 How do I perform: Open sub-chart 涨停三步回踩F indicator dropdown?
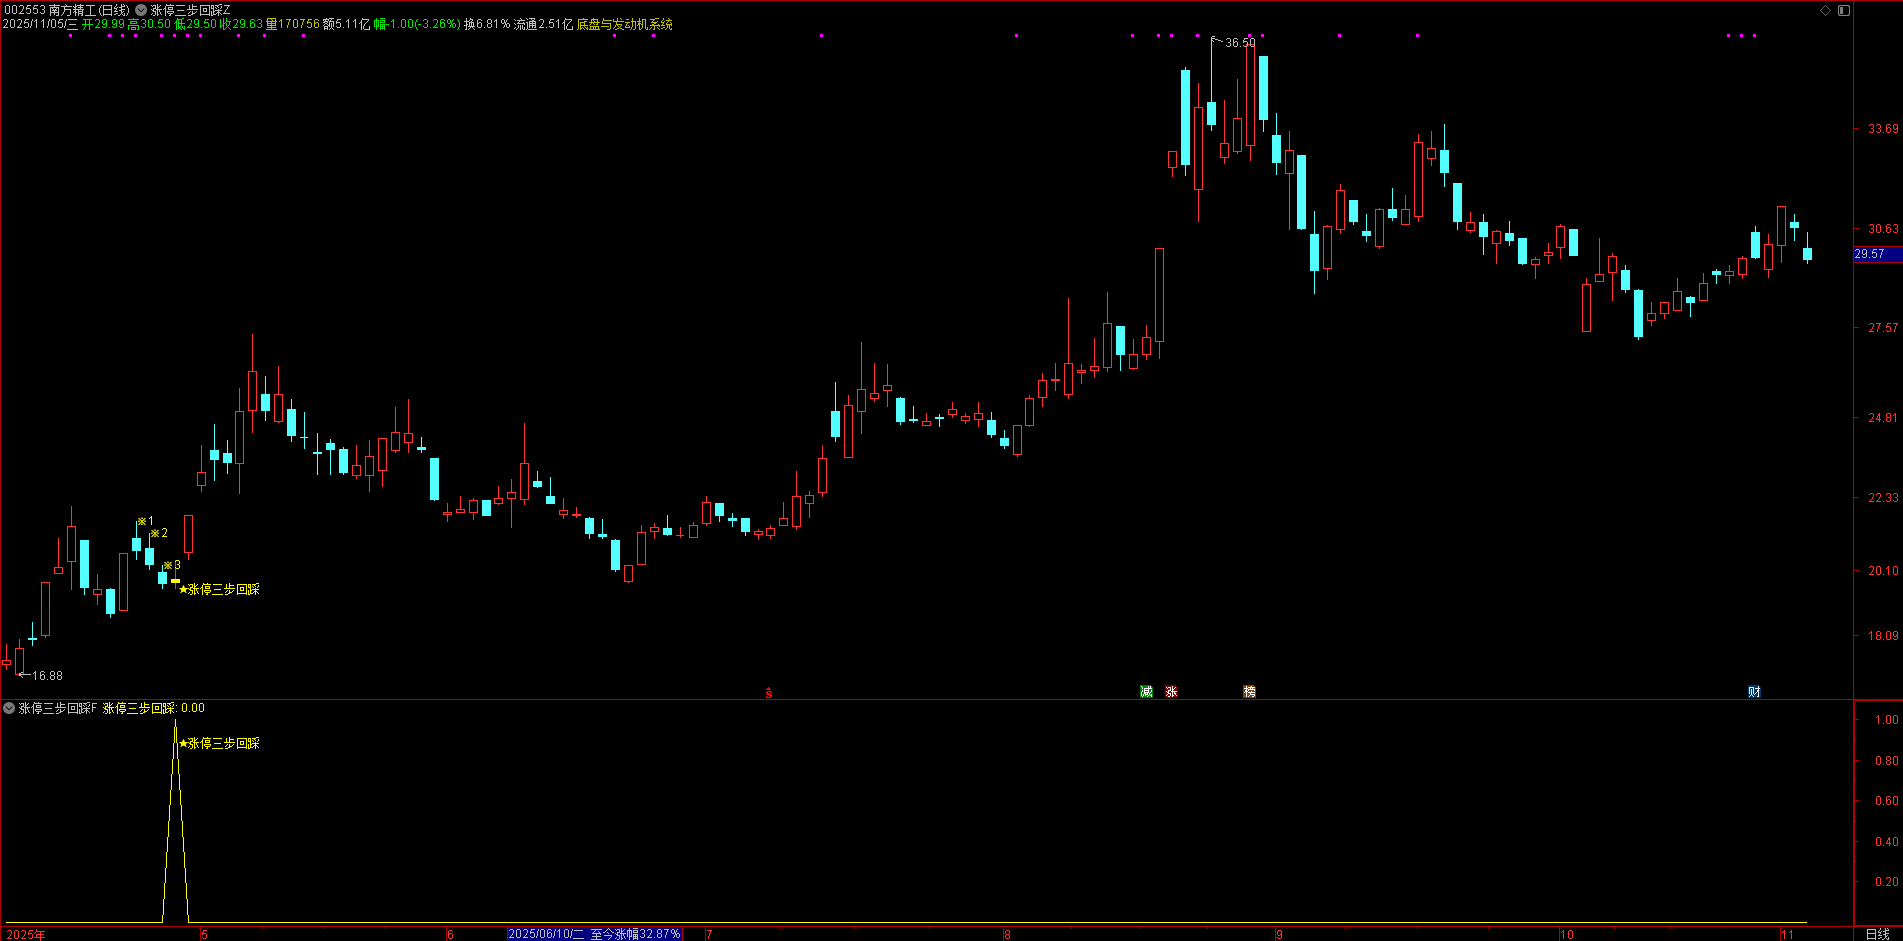click(9, 708)
